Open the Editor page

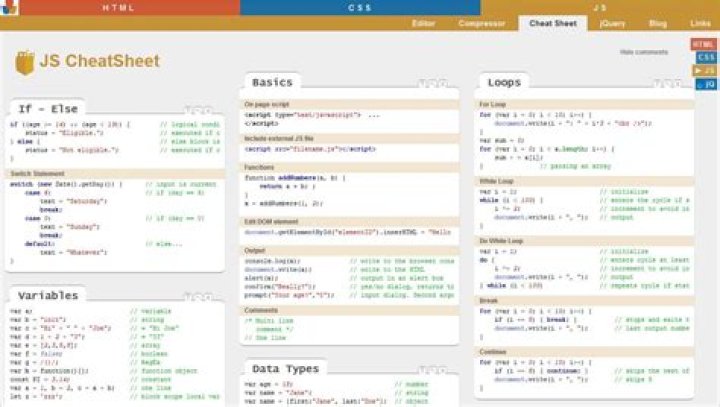[423, 23]
